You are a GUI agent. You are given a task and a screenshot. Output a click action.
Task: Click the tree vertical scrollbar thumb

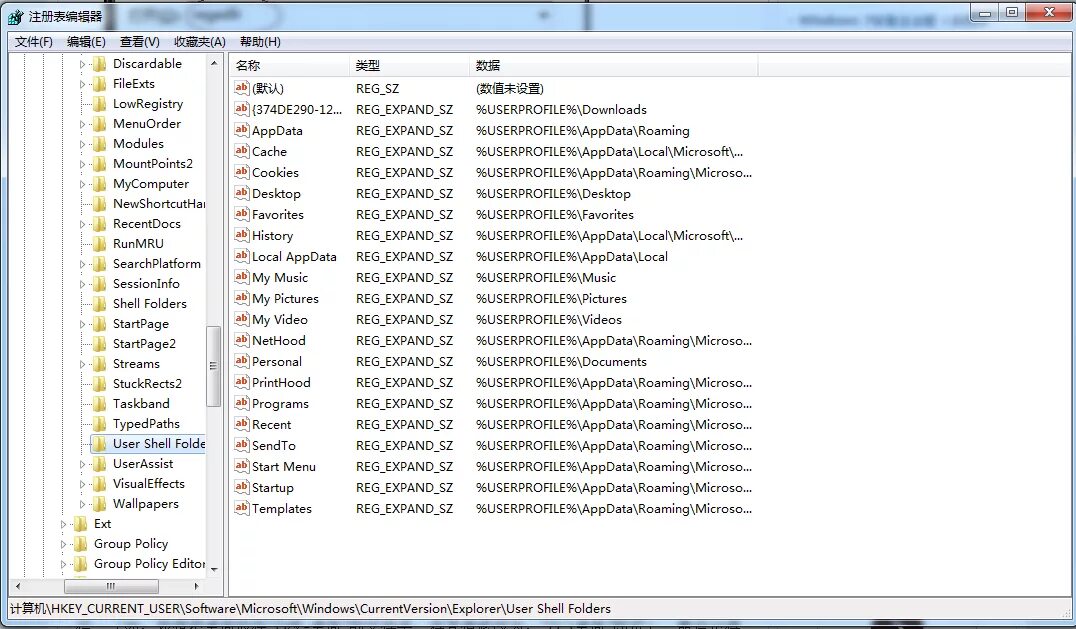[x=213, y=366]
